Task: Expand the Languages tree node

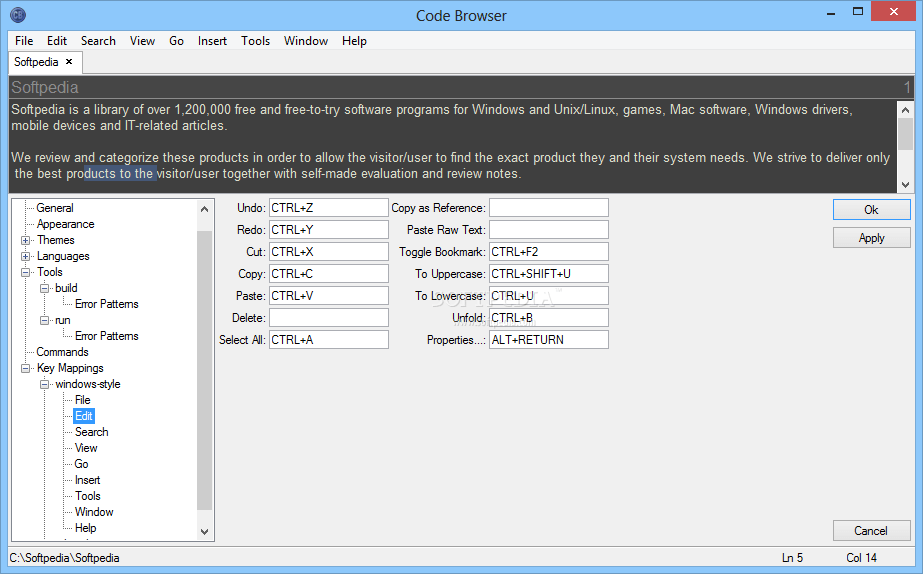Action: point(25,256)
